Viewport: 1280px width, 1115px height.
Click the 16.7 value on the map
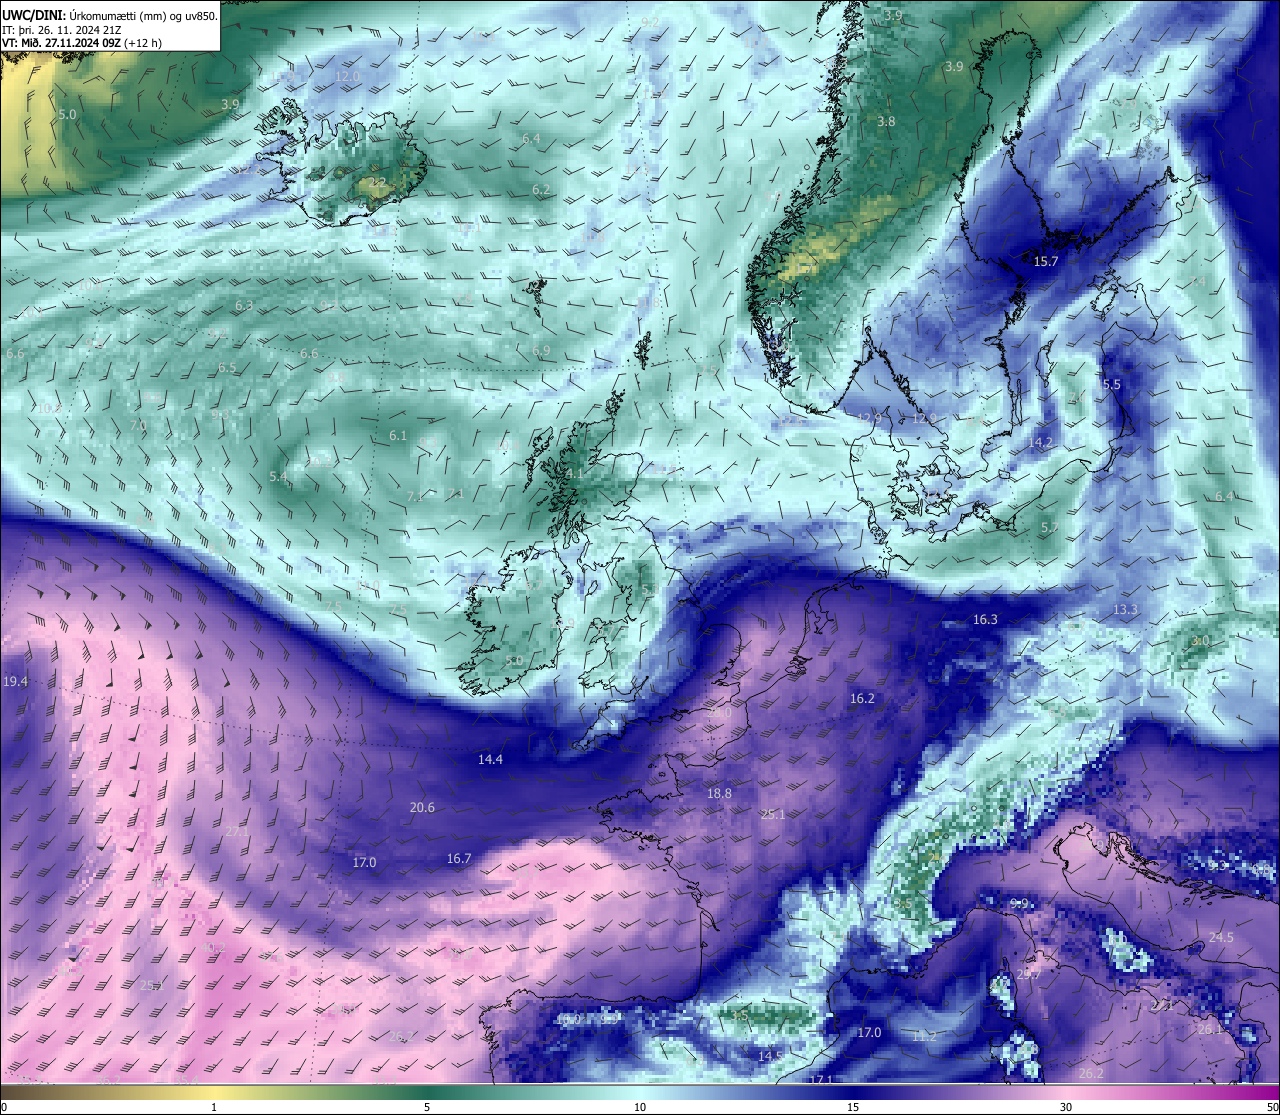coord(459,859)
